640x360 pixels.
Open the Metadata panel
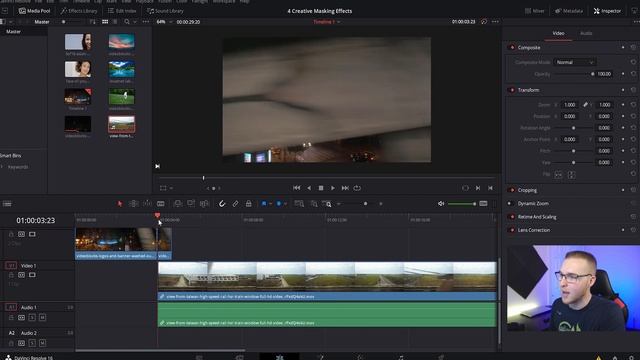point(568,11)
